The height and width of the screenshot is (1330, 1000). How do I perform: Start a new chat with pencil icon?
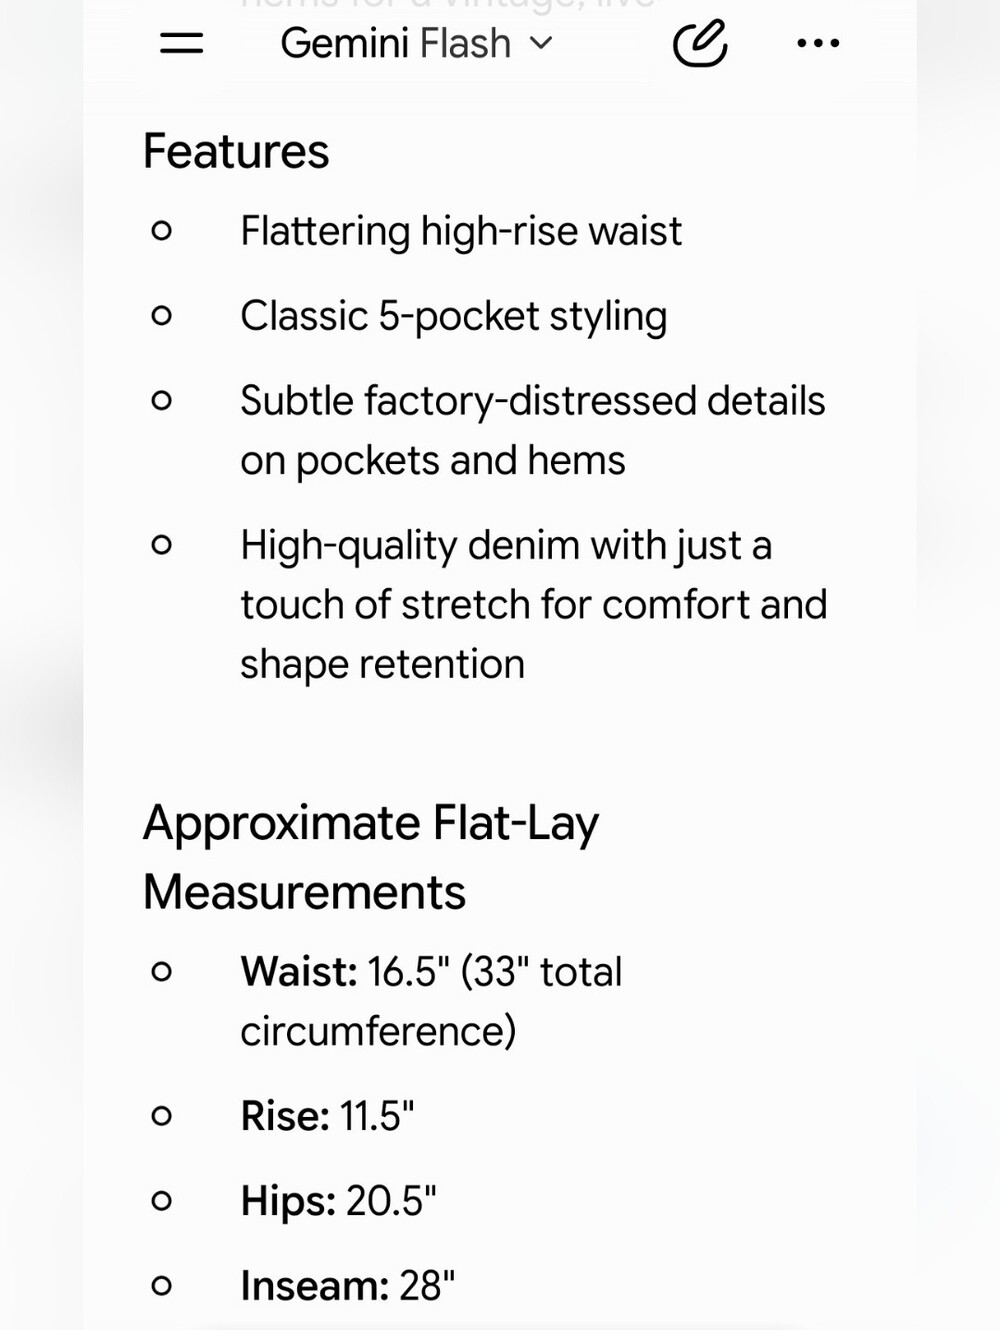[699, 43]
